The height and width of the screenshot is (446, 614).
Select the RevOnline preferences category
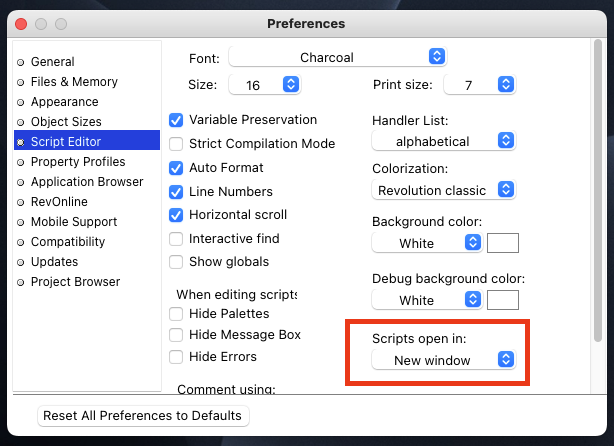tap(59, 202)
